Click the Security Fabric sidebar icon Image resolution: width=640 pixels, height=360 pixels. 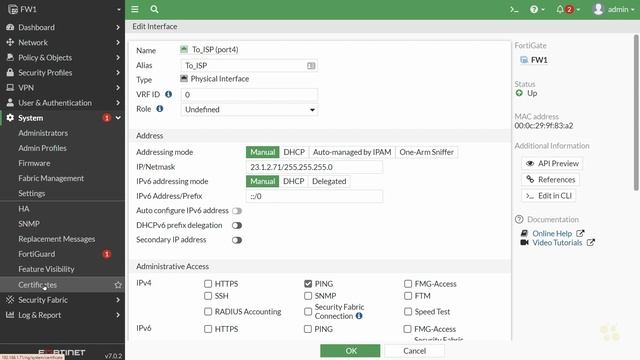[10, 300]
